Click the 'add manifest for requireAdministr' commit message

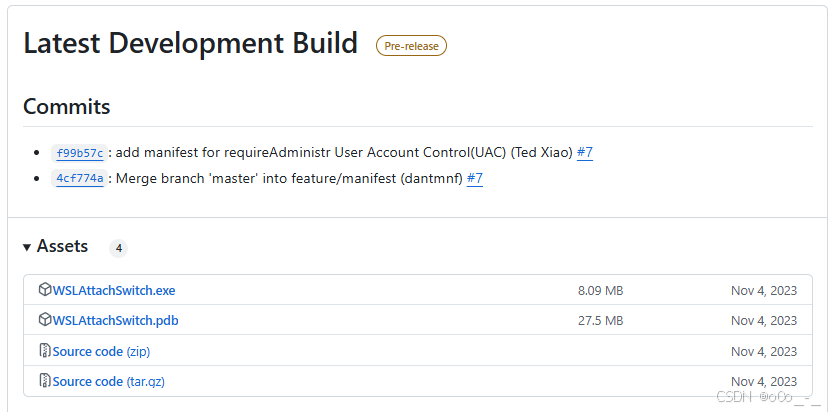click(x=344, y=153)
